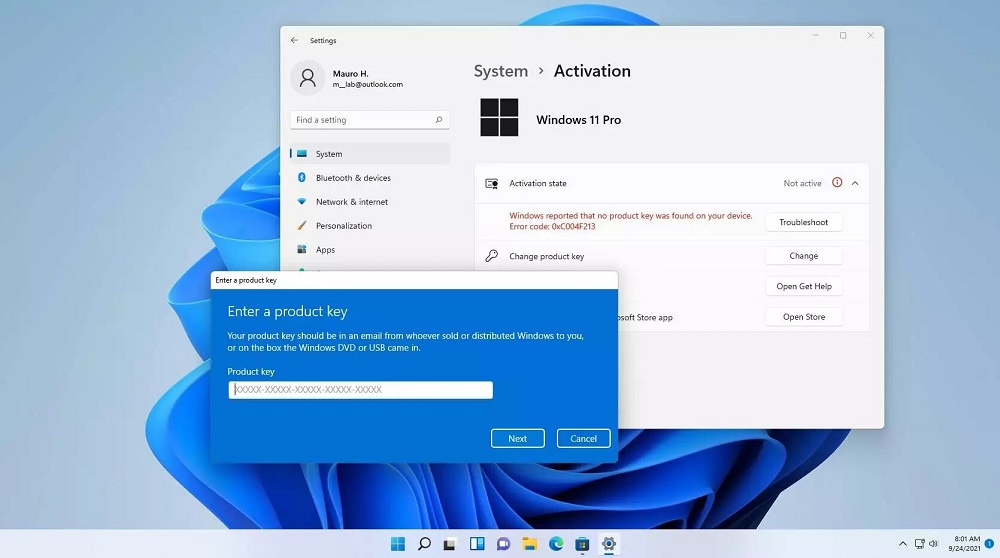Click m_lab@outlook.com account email
The image size is (1000, 558).
[367, 84]
